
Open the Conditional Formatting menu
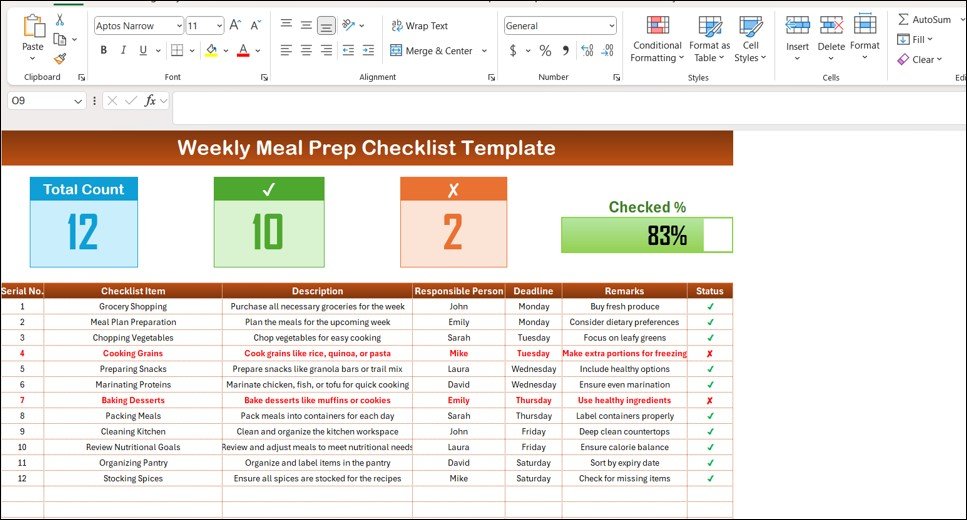click(x=657, y=39)
